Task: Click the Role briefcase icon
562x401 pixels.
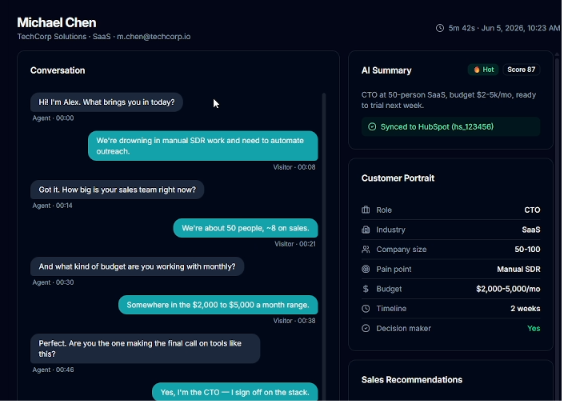Action: pos(366,210)
